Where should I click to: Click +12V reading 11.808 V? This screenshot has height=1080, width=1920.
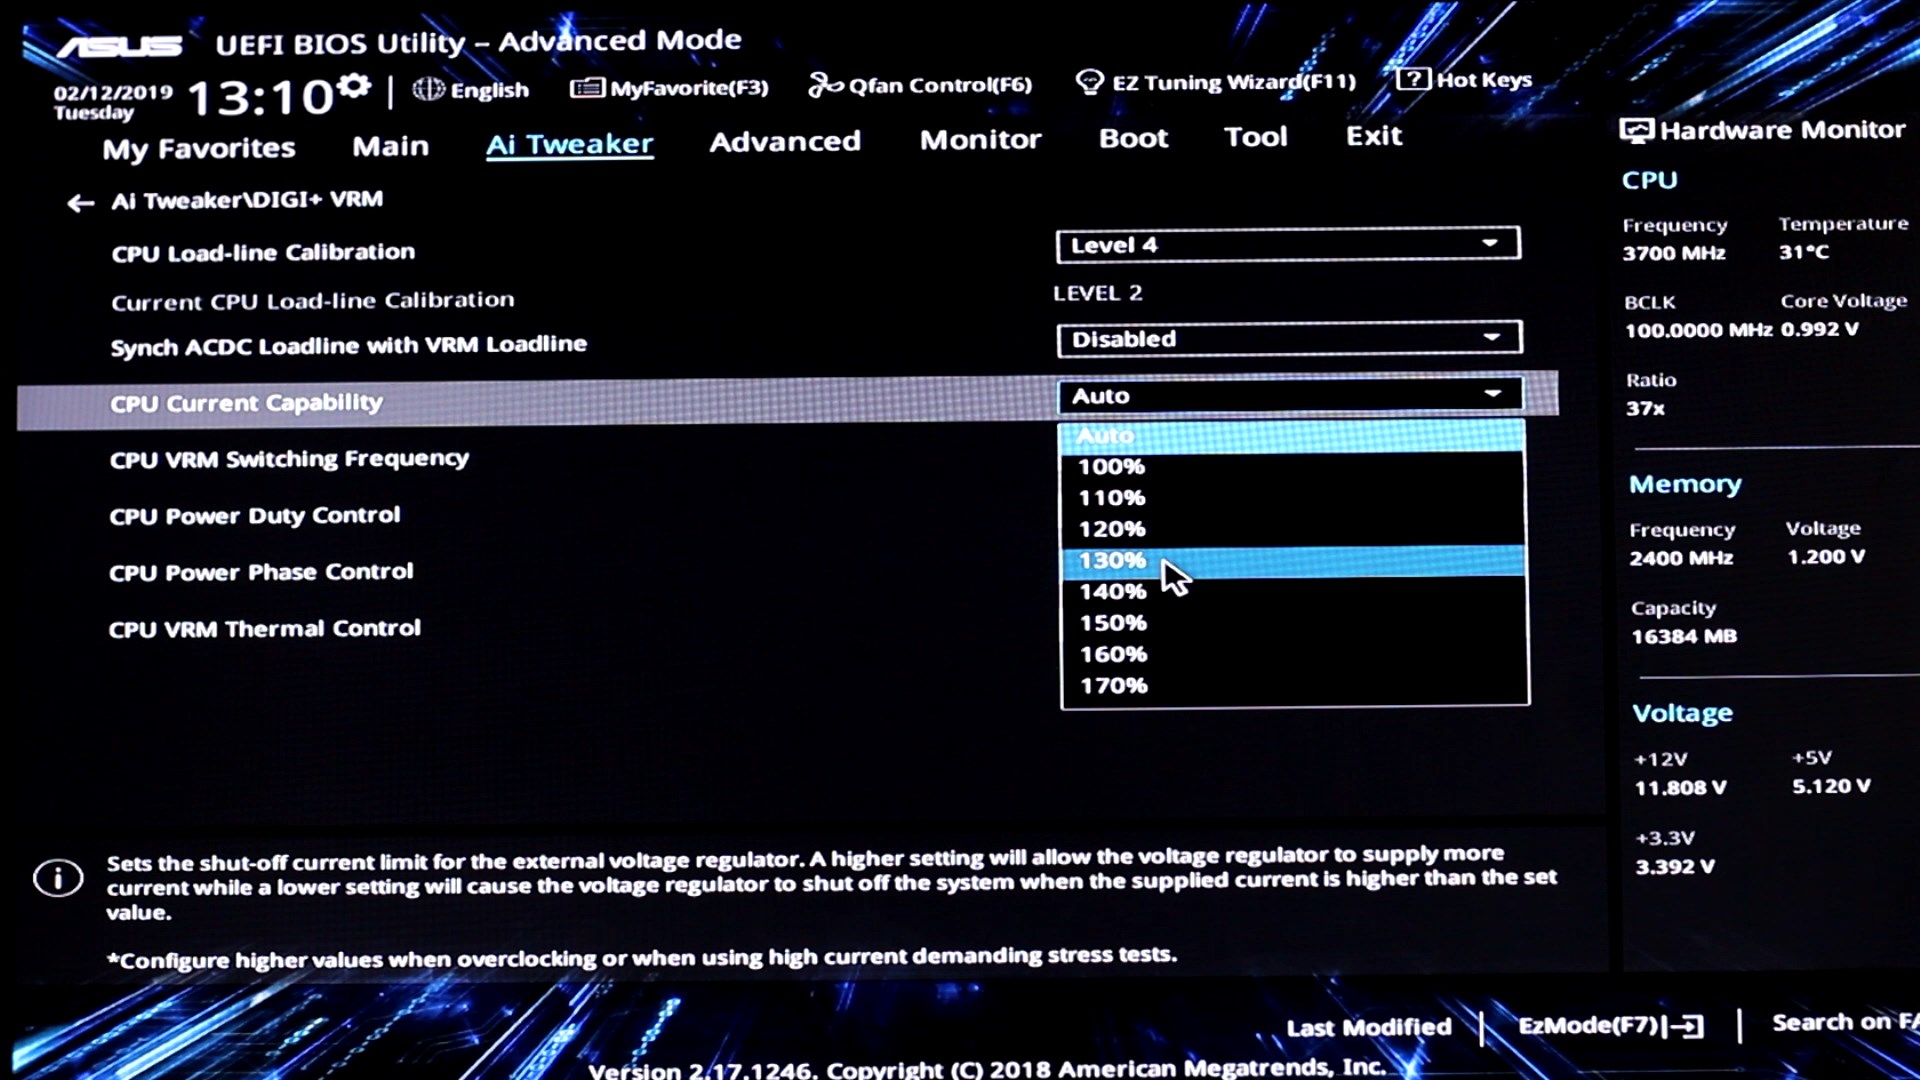pyautogui.click(x=1680, y=788)
